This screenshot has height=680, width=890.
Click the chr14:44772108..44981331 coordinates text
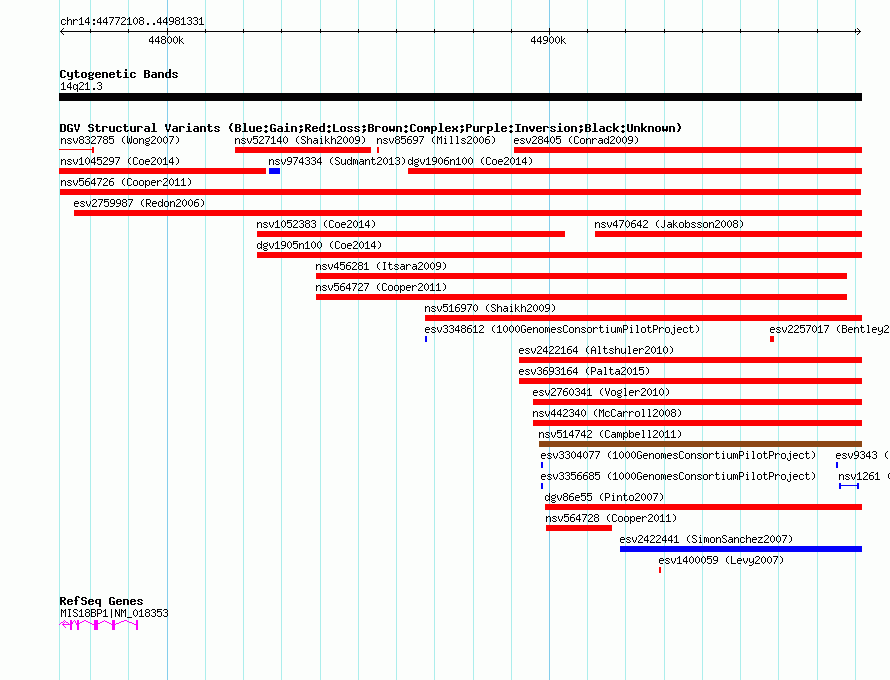coord(132,21)
